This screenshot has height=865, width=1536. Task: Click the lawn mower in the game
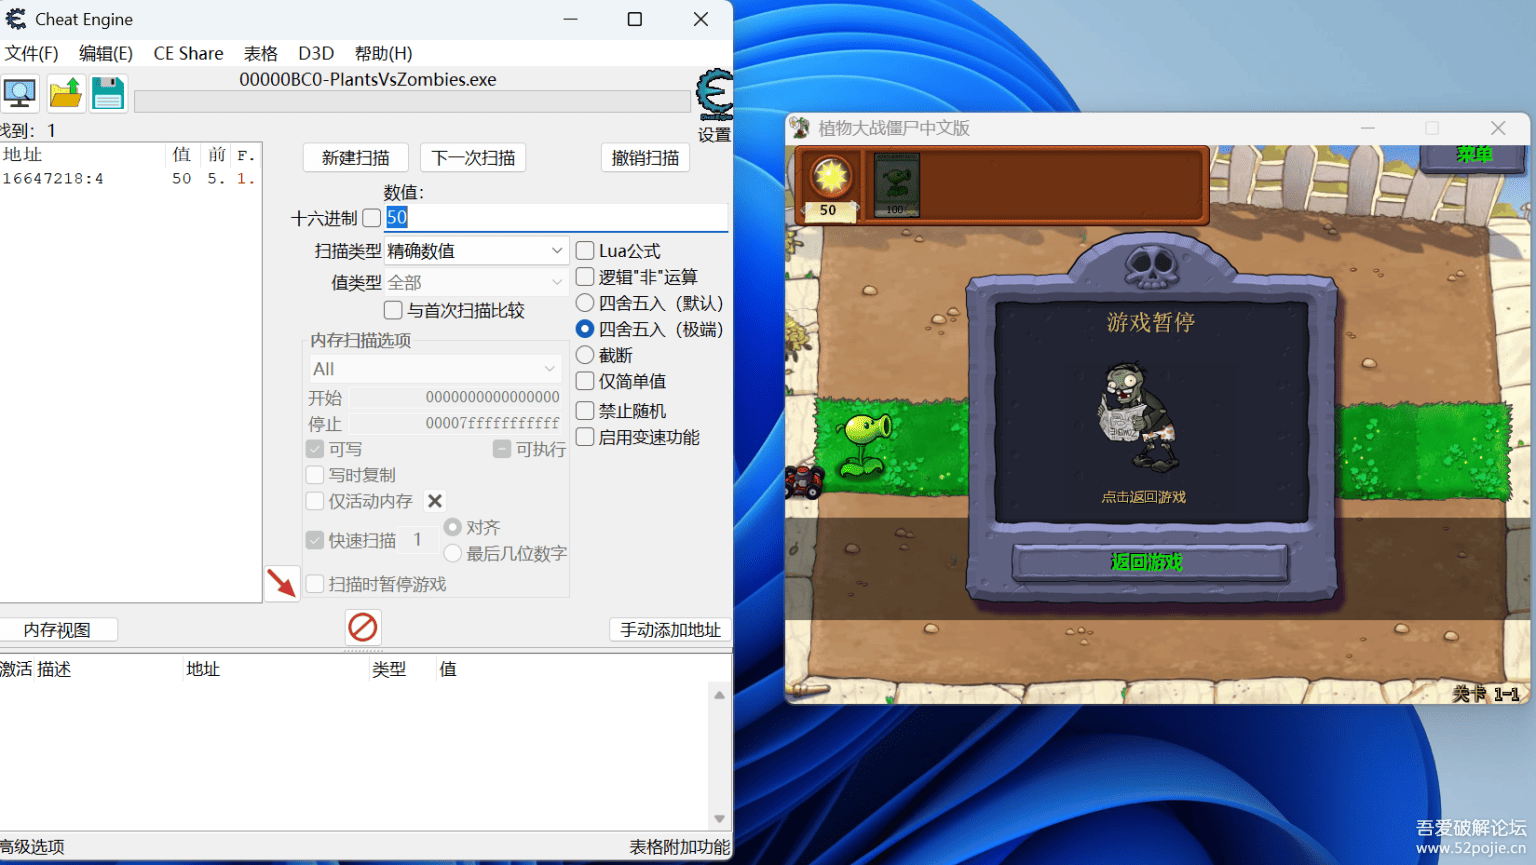[x=802, y=482]
